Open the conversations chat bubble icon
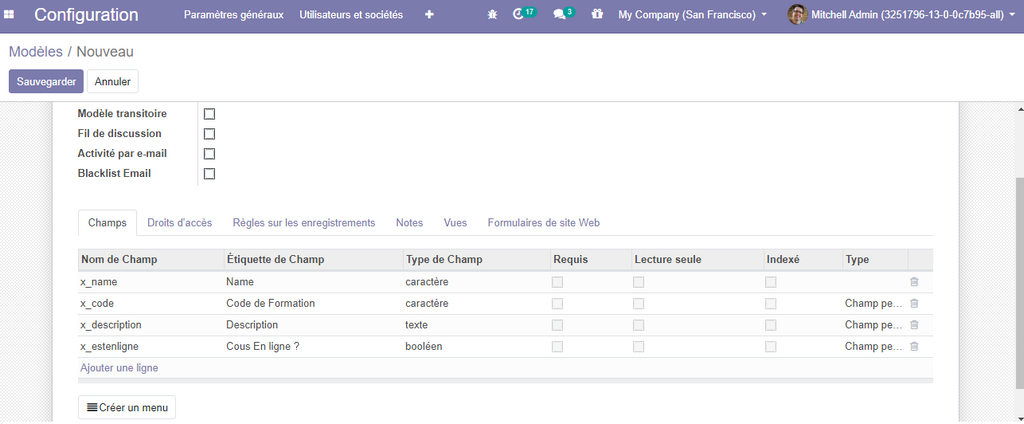1024x424 pixels. [562, 15]
